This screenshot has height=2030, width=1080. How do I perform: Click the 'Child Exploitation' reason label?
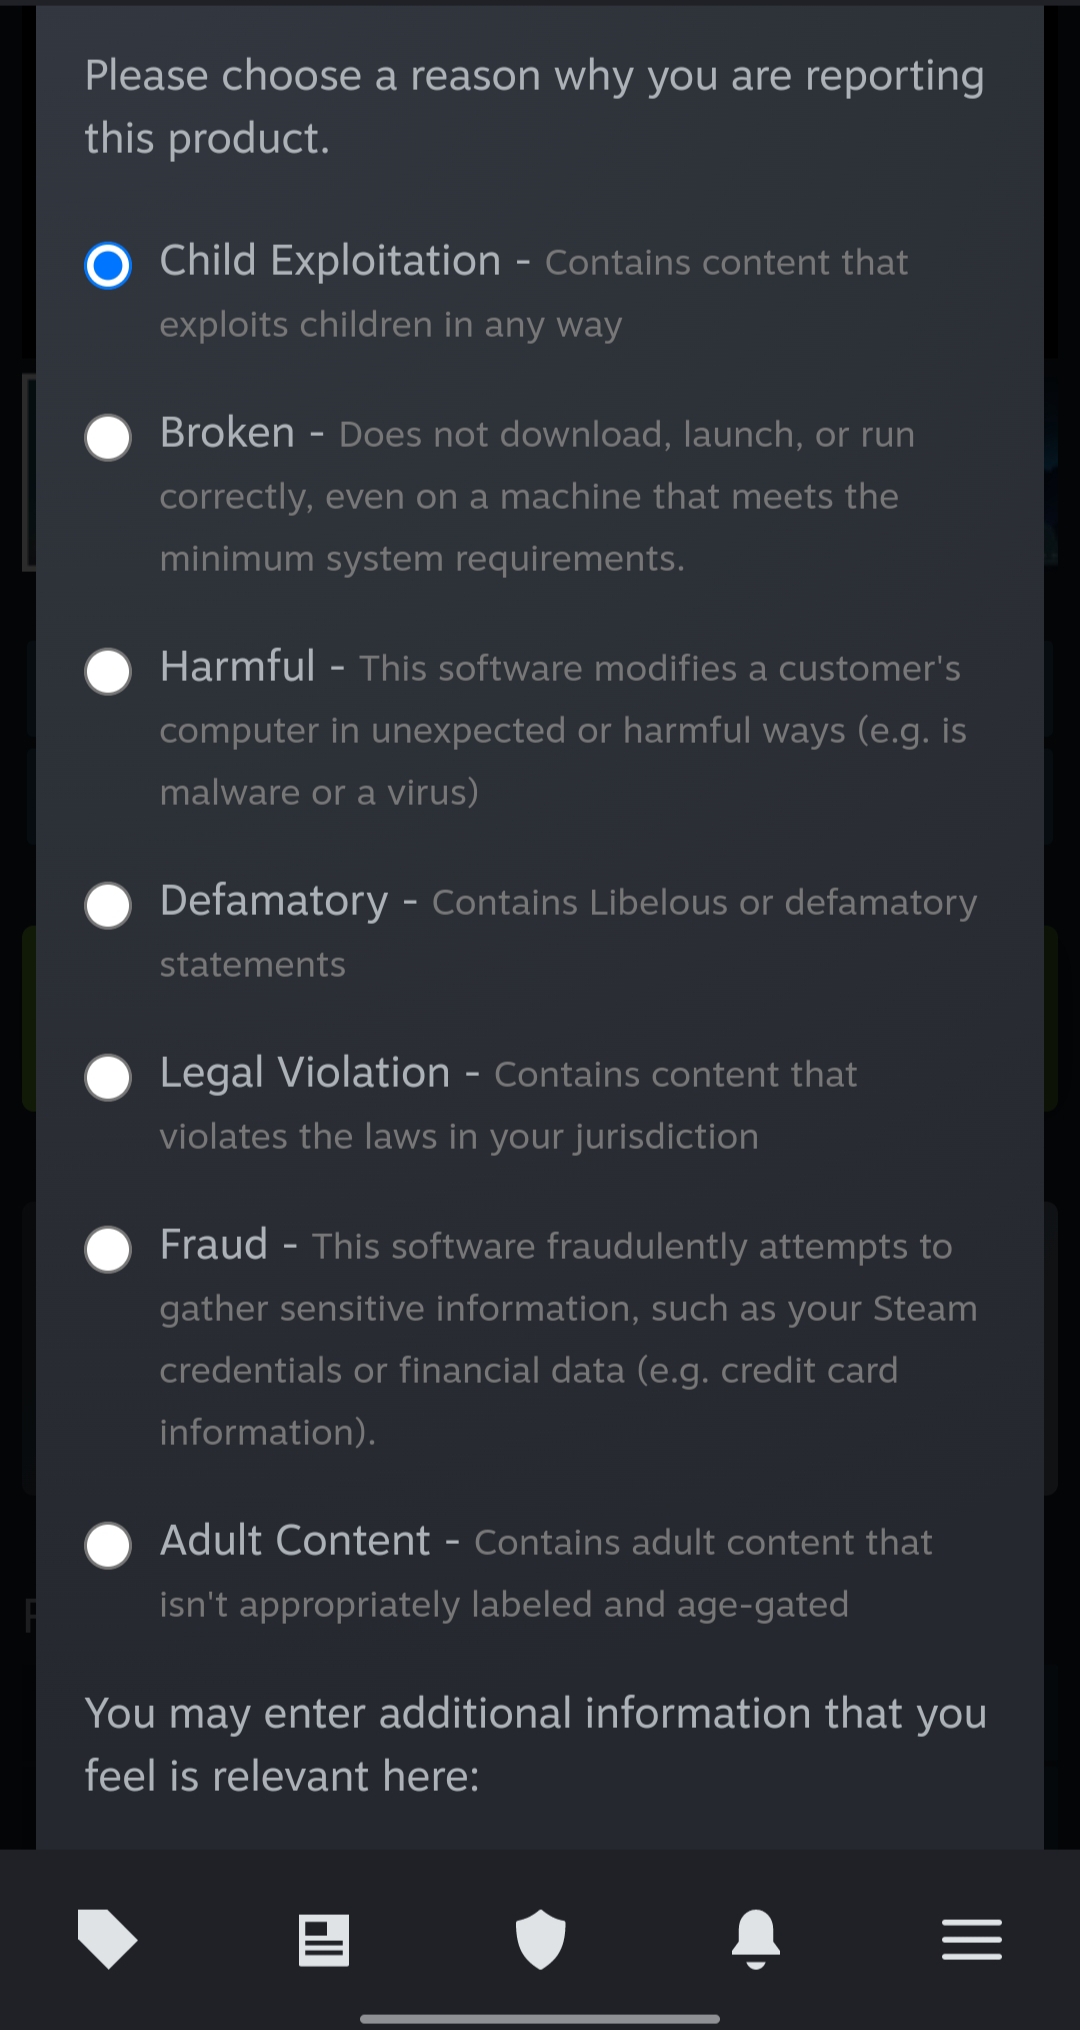click(330, 261)
